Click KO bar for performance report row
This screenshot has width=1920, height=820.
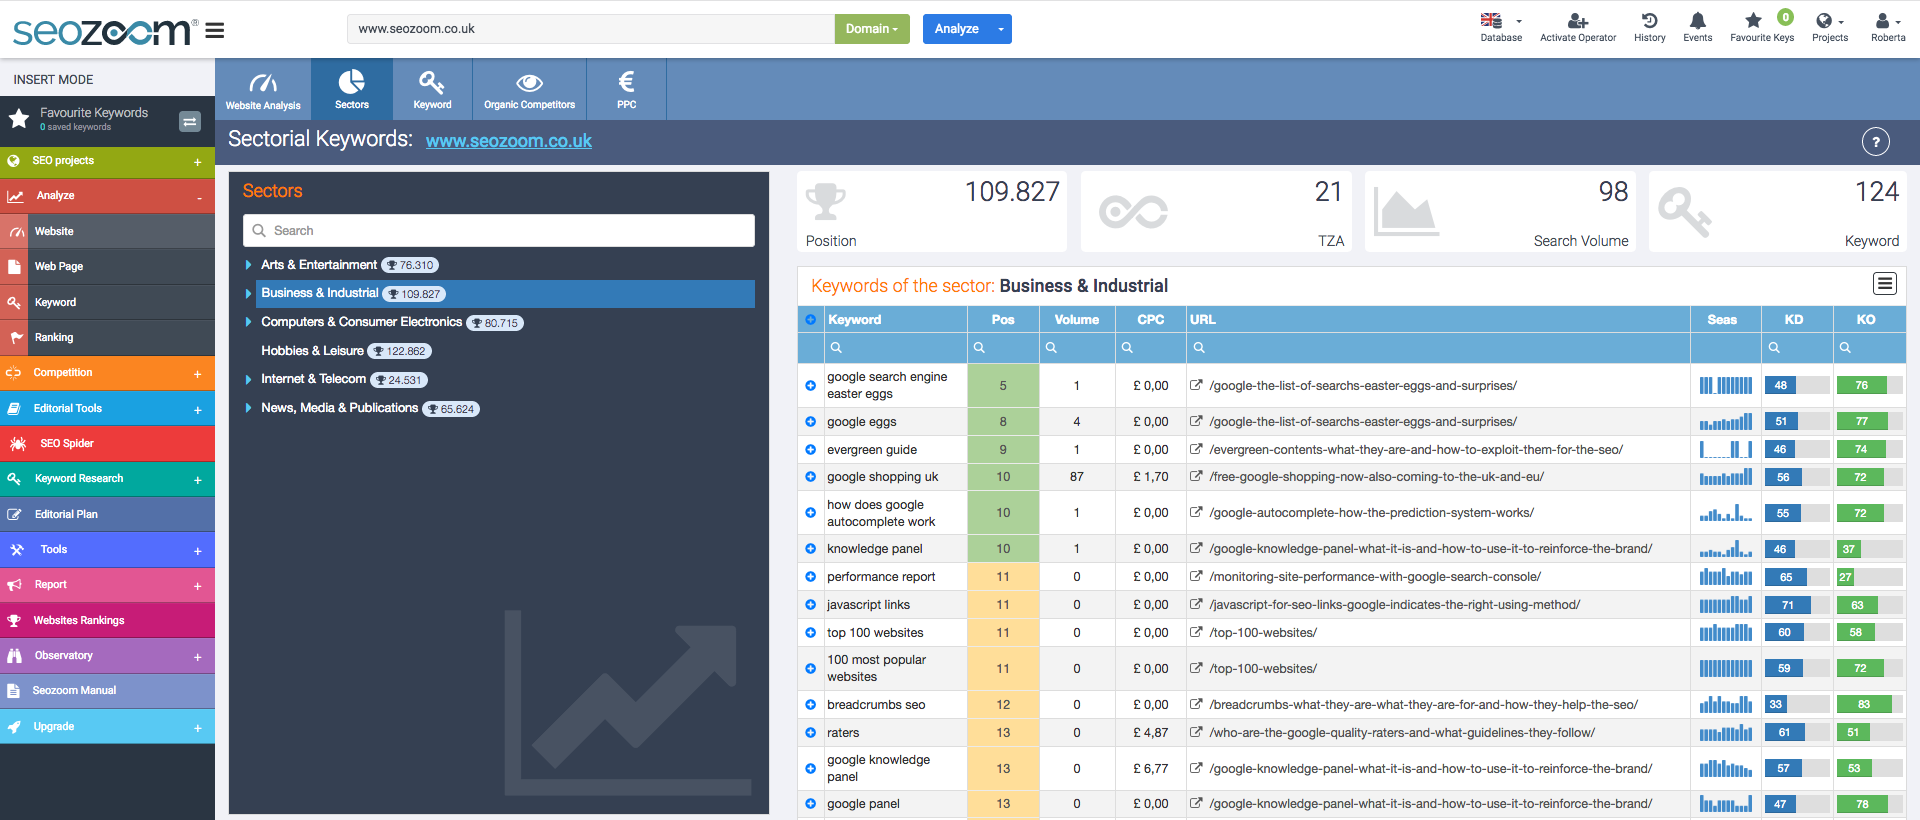coord(1868,577)
